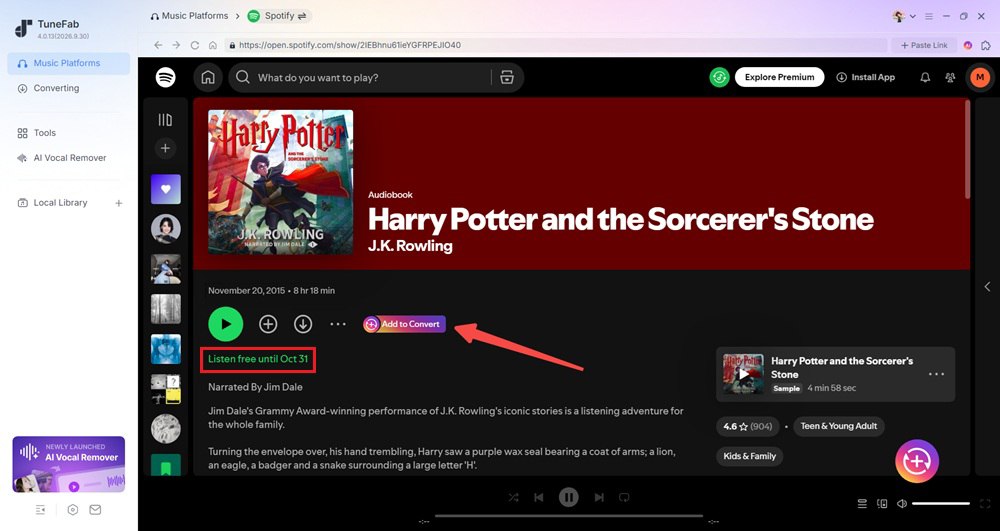The height and width of the screenshot is (531, 1000).
Task: Open settings hexagon icon at sidebar bottom
Action: click(73, 510)
